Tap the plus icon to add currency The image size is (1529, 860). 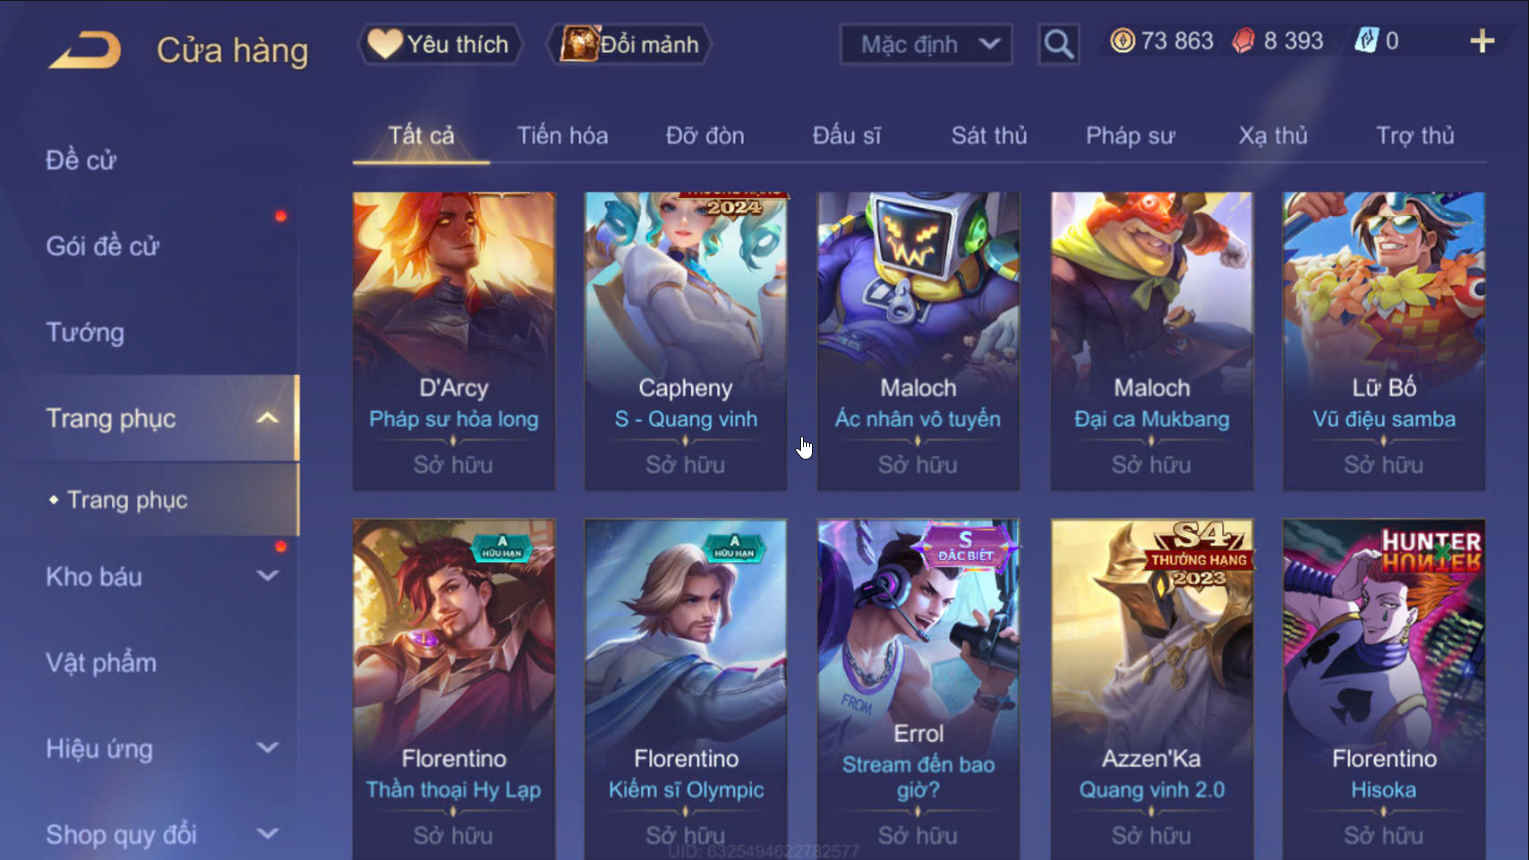pyautogui.click(x=1482, y=41)
